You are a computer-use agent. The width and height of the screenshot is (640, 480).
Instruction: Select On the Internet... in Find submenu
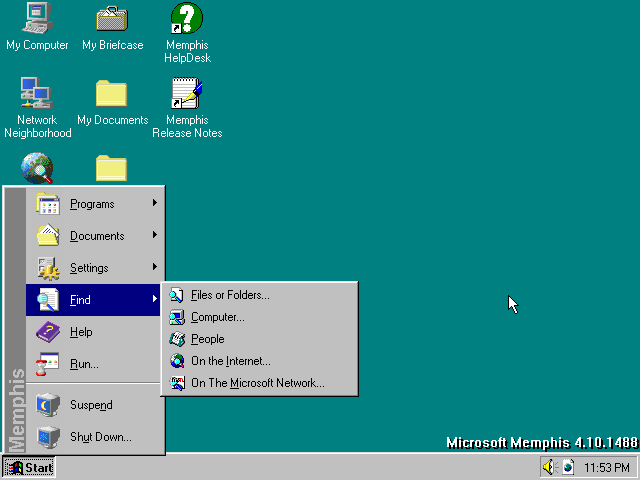(260, 361)
